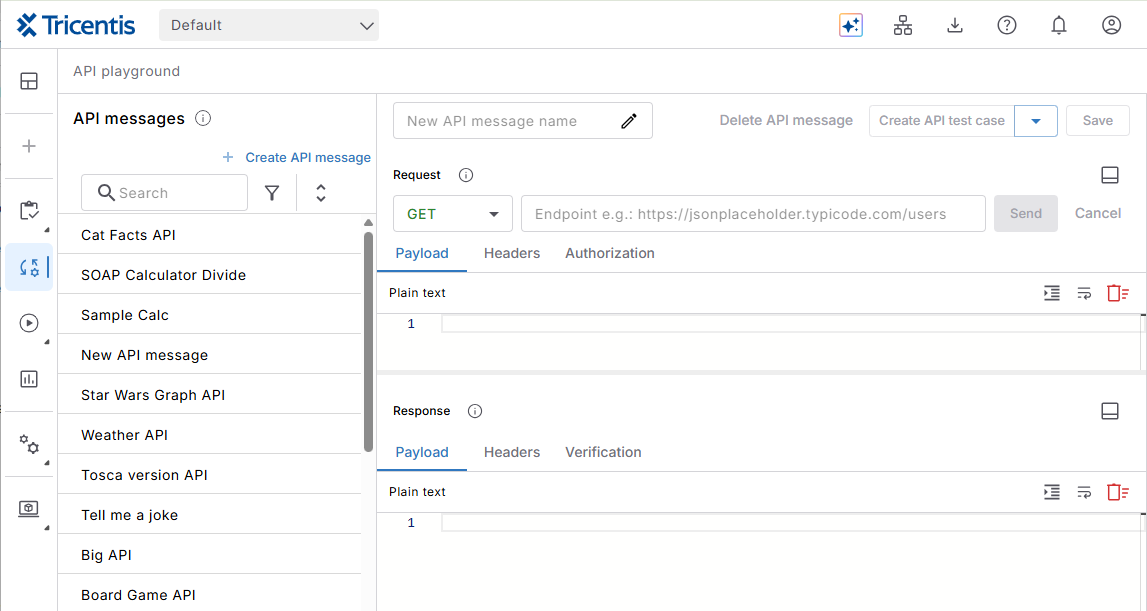
Task: Click the API messages list scrollbar
Action: click(368, 340)
